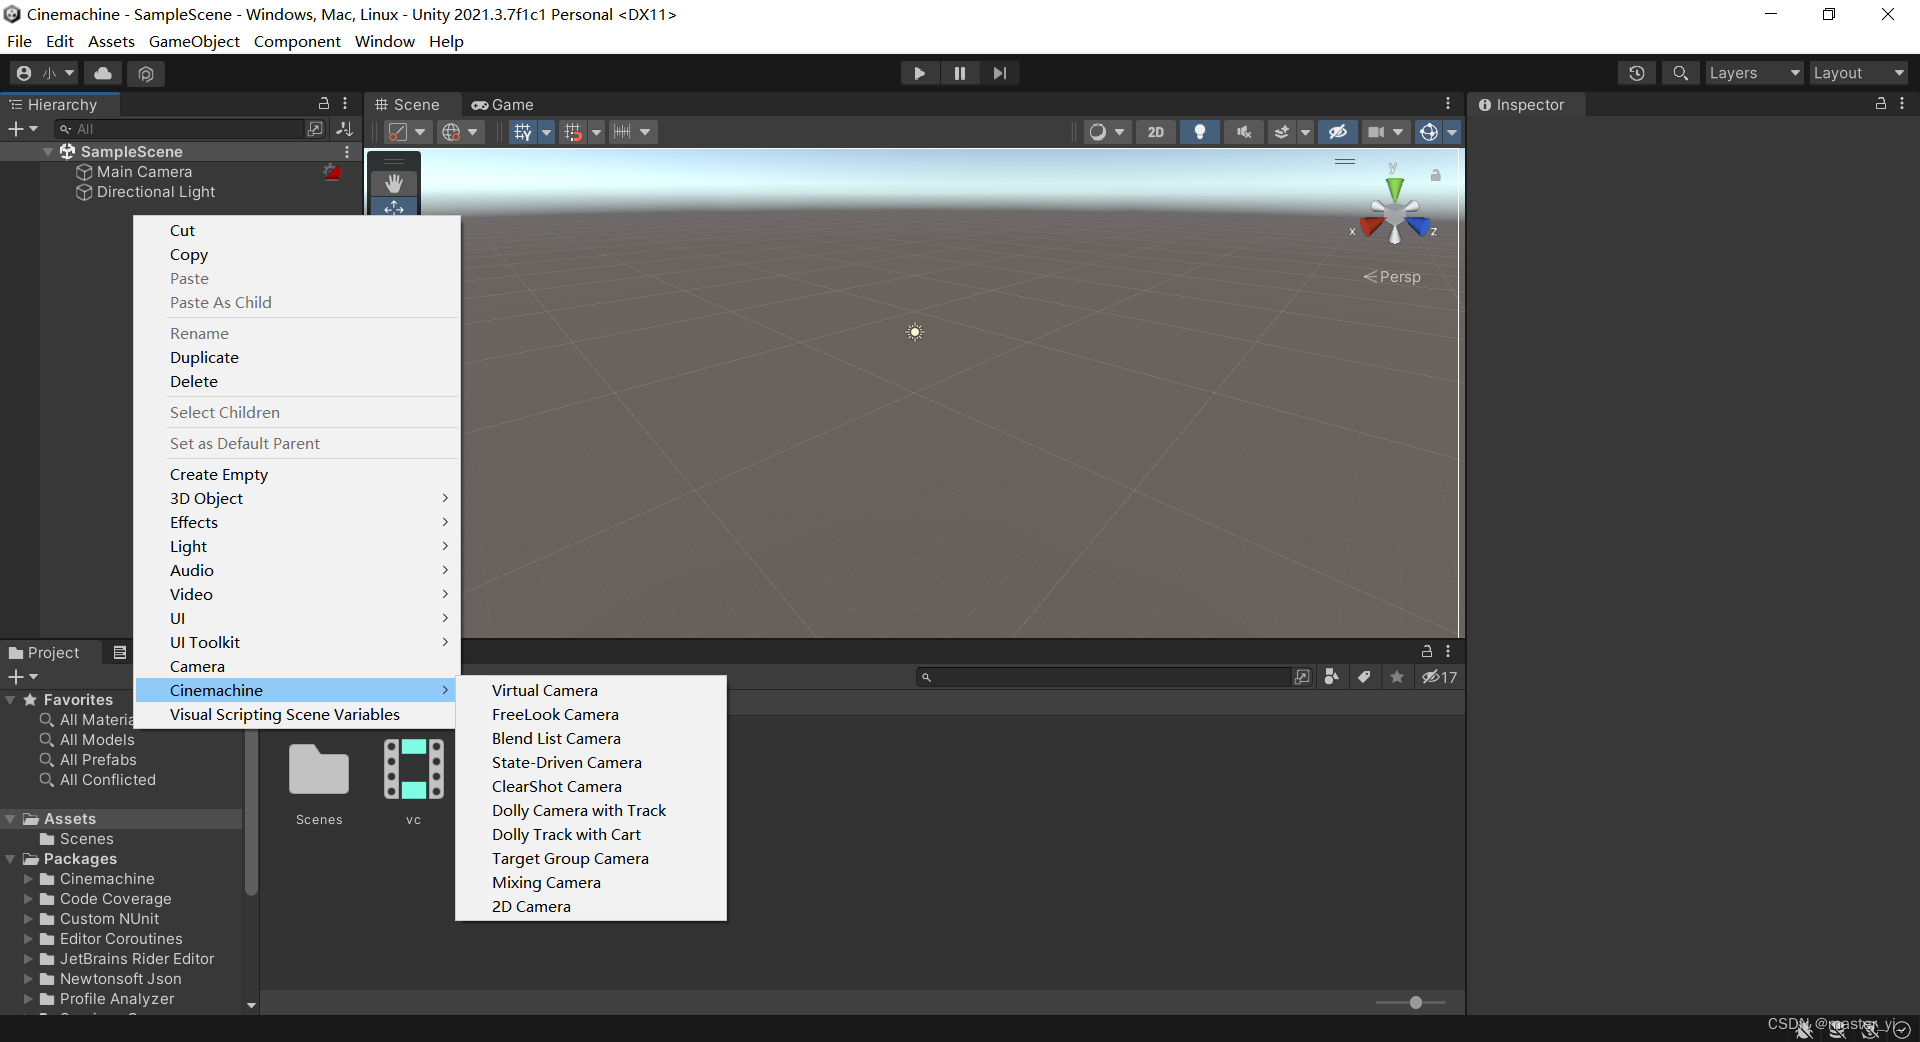The height and width of the screenshot is (1042, 1920).
Task: Expand the Code Coverage package folder
Action: point(28,899)
